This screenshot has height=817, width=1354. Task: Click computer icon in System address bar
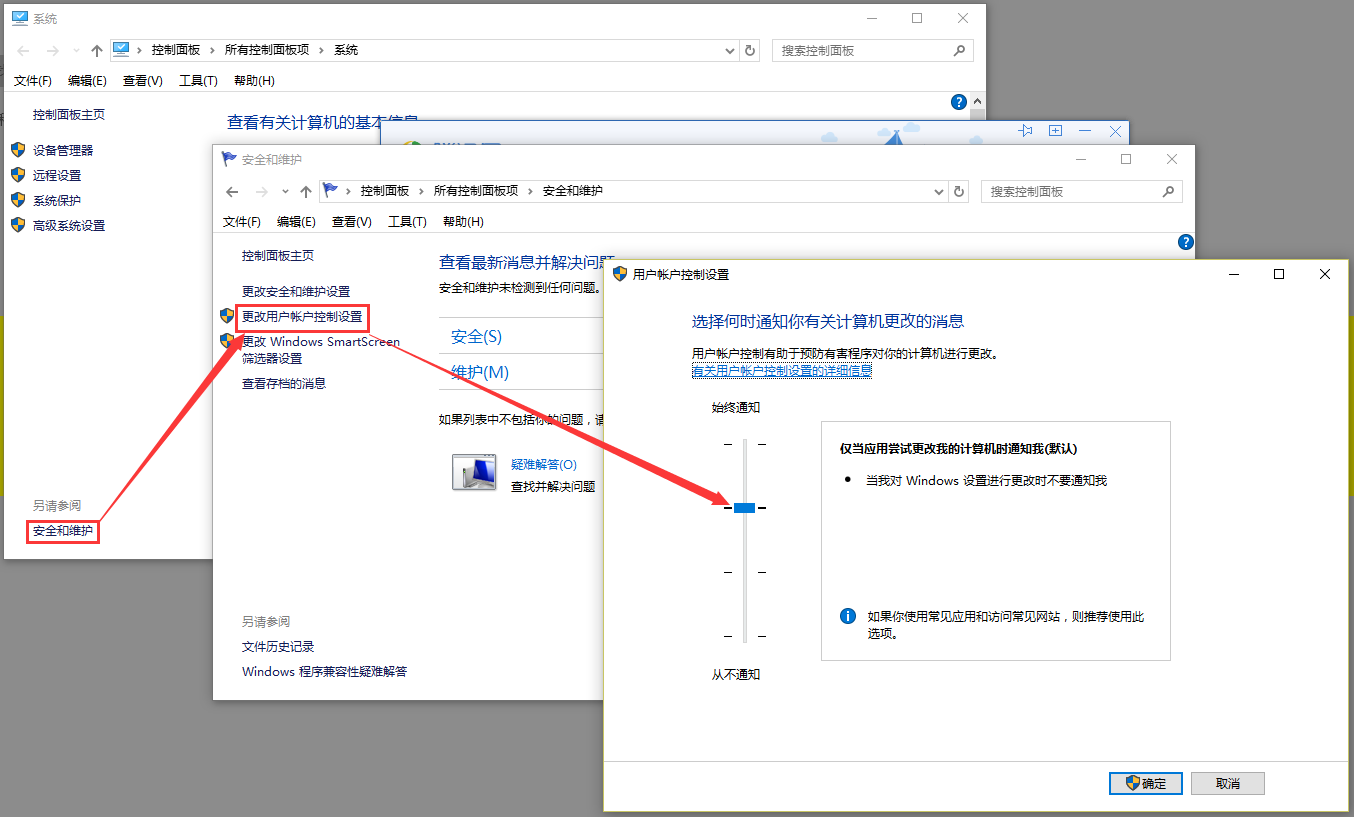tap(122, 49)
